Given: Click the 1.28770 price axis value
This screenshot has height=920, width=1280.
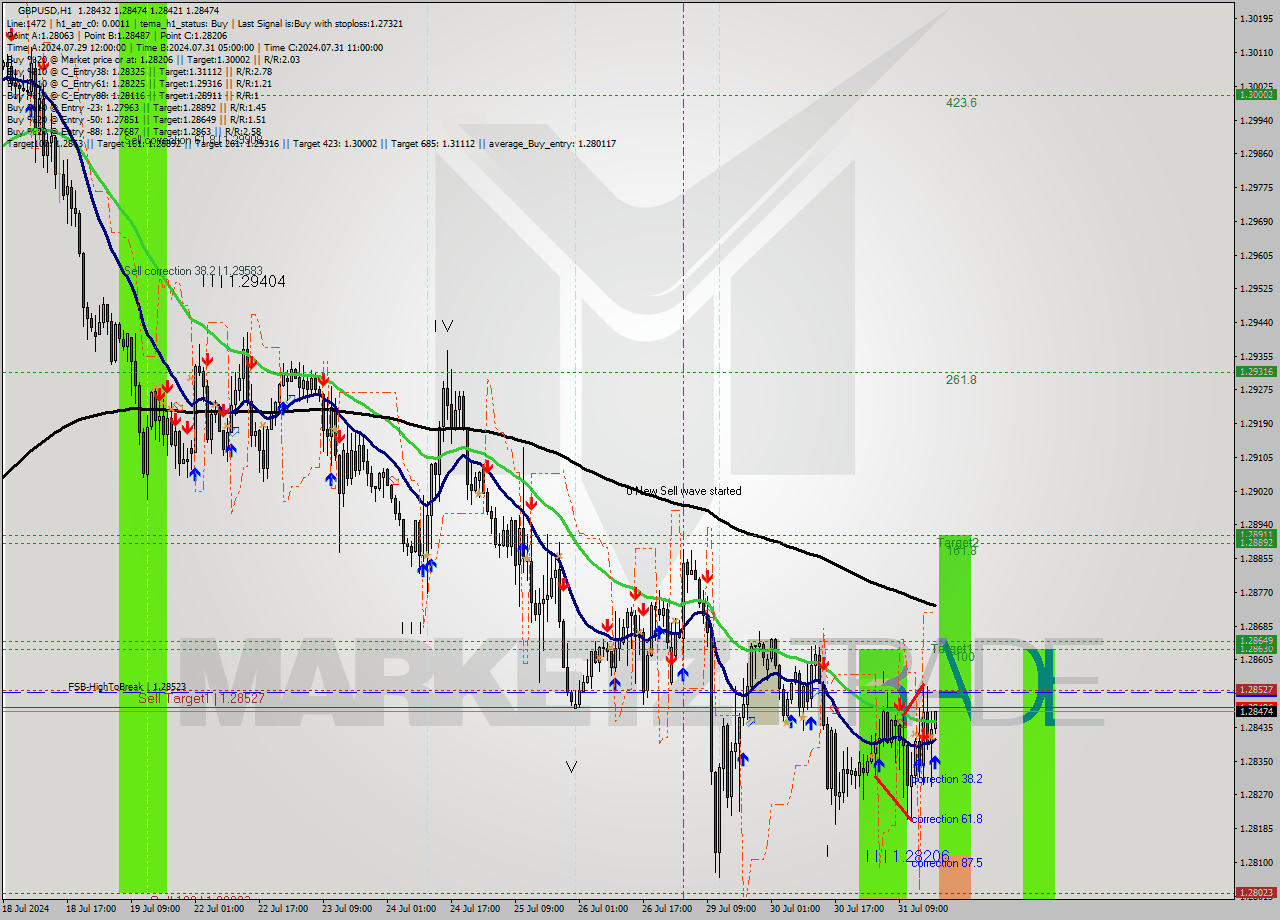Looking at the screenshot, I should 1256,593.
